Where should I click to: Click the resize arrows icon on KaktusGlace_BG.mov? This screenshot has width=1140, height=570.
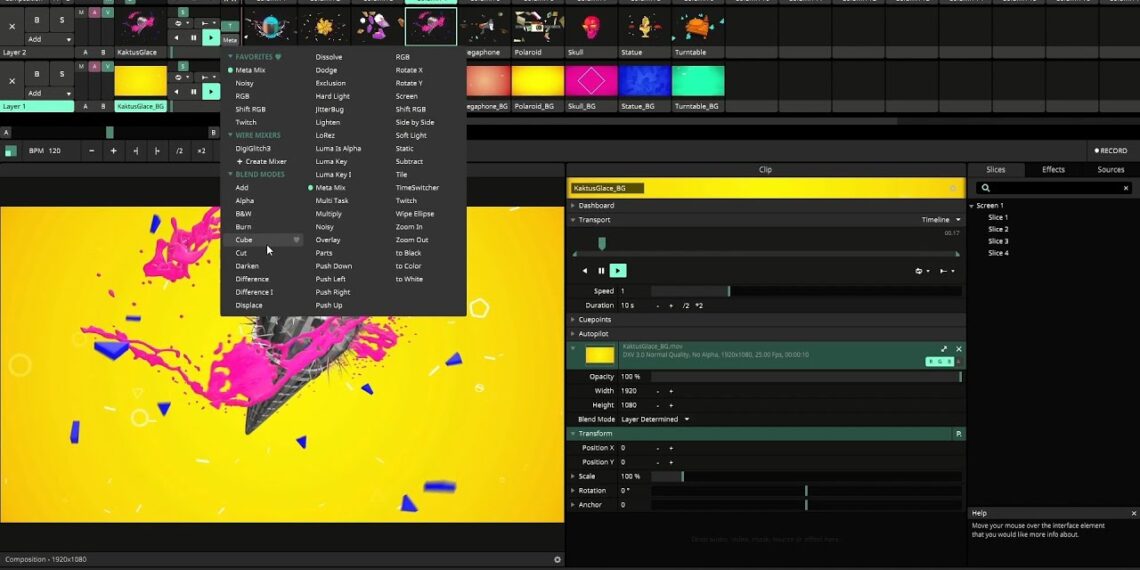point(944,349)
